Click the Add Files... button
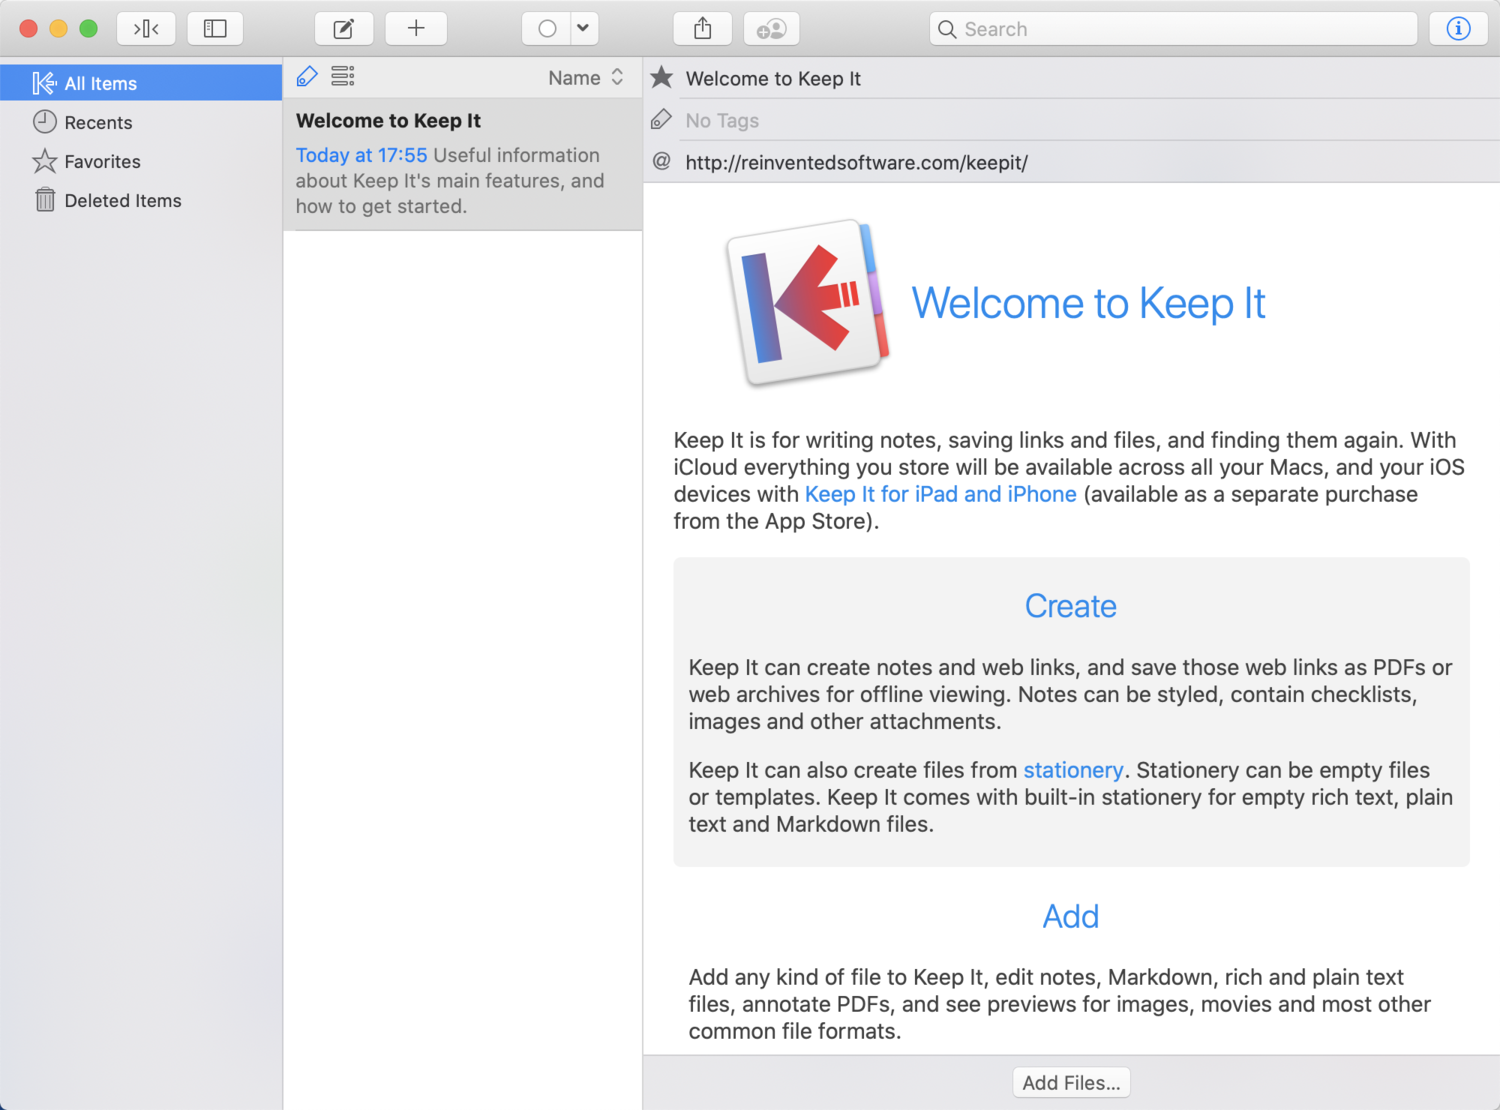Image resolution: width=1500 pixels, height=1110 pixels. (x=1071, y=1083)
